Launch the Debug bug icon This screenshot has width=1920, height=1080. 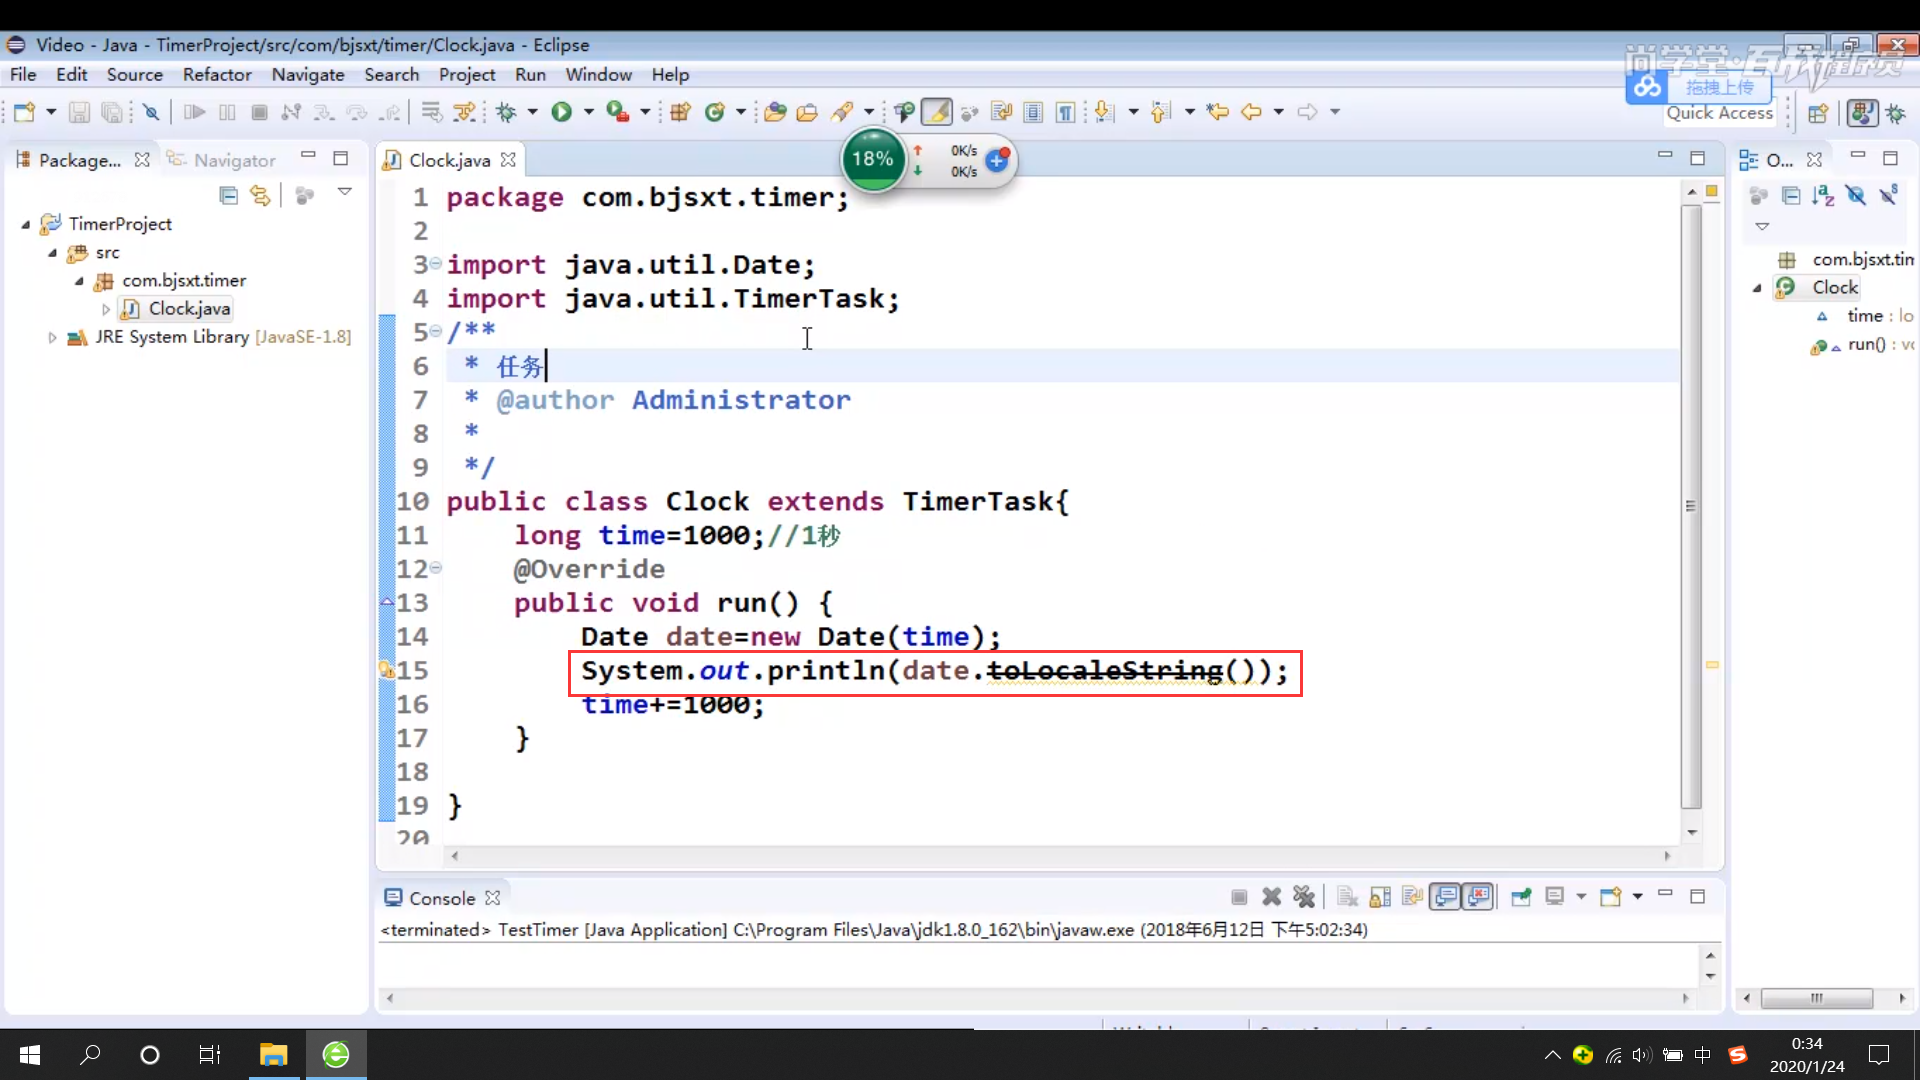(507, 112)
